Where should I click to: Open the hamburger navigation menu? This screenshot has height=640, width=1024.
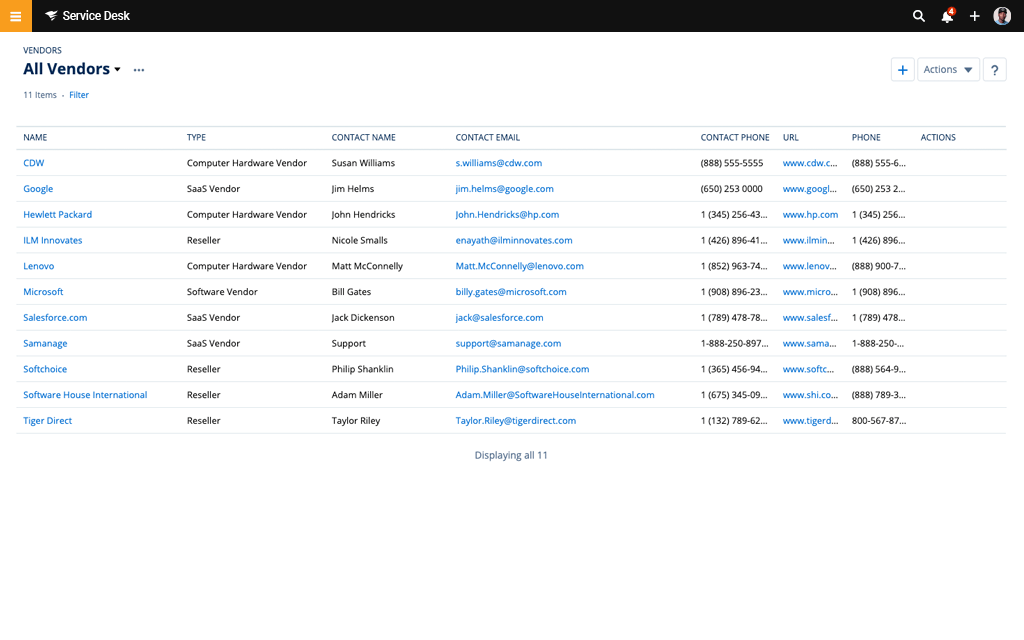pyautogui.click(x=15, y=15)
